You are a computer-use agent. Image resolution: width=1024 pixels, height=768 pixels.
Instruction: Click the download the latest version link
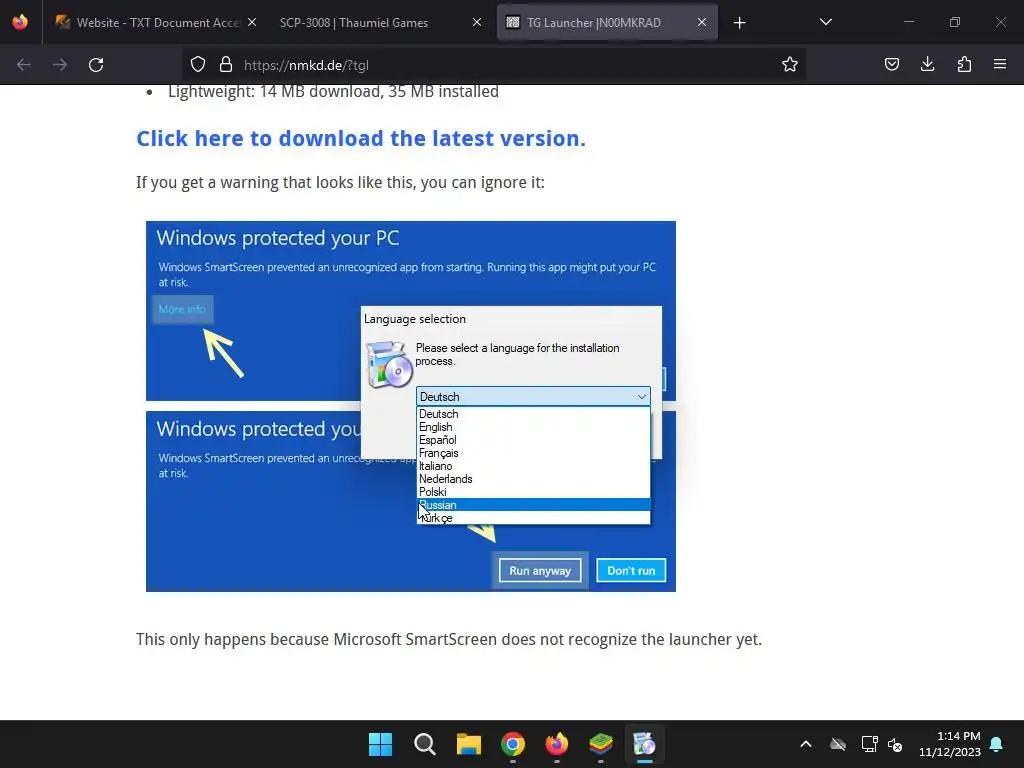pyautogui.click(x=360, y=138)
